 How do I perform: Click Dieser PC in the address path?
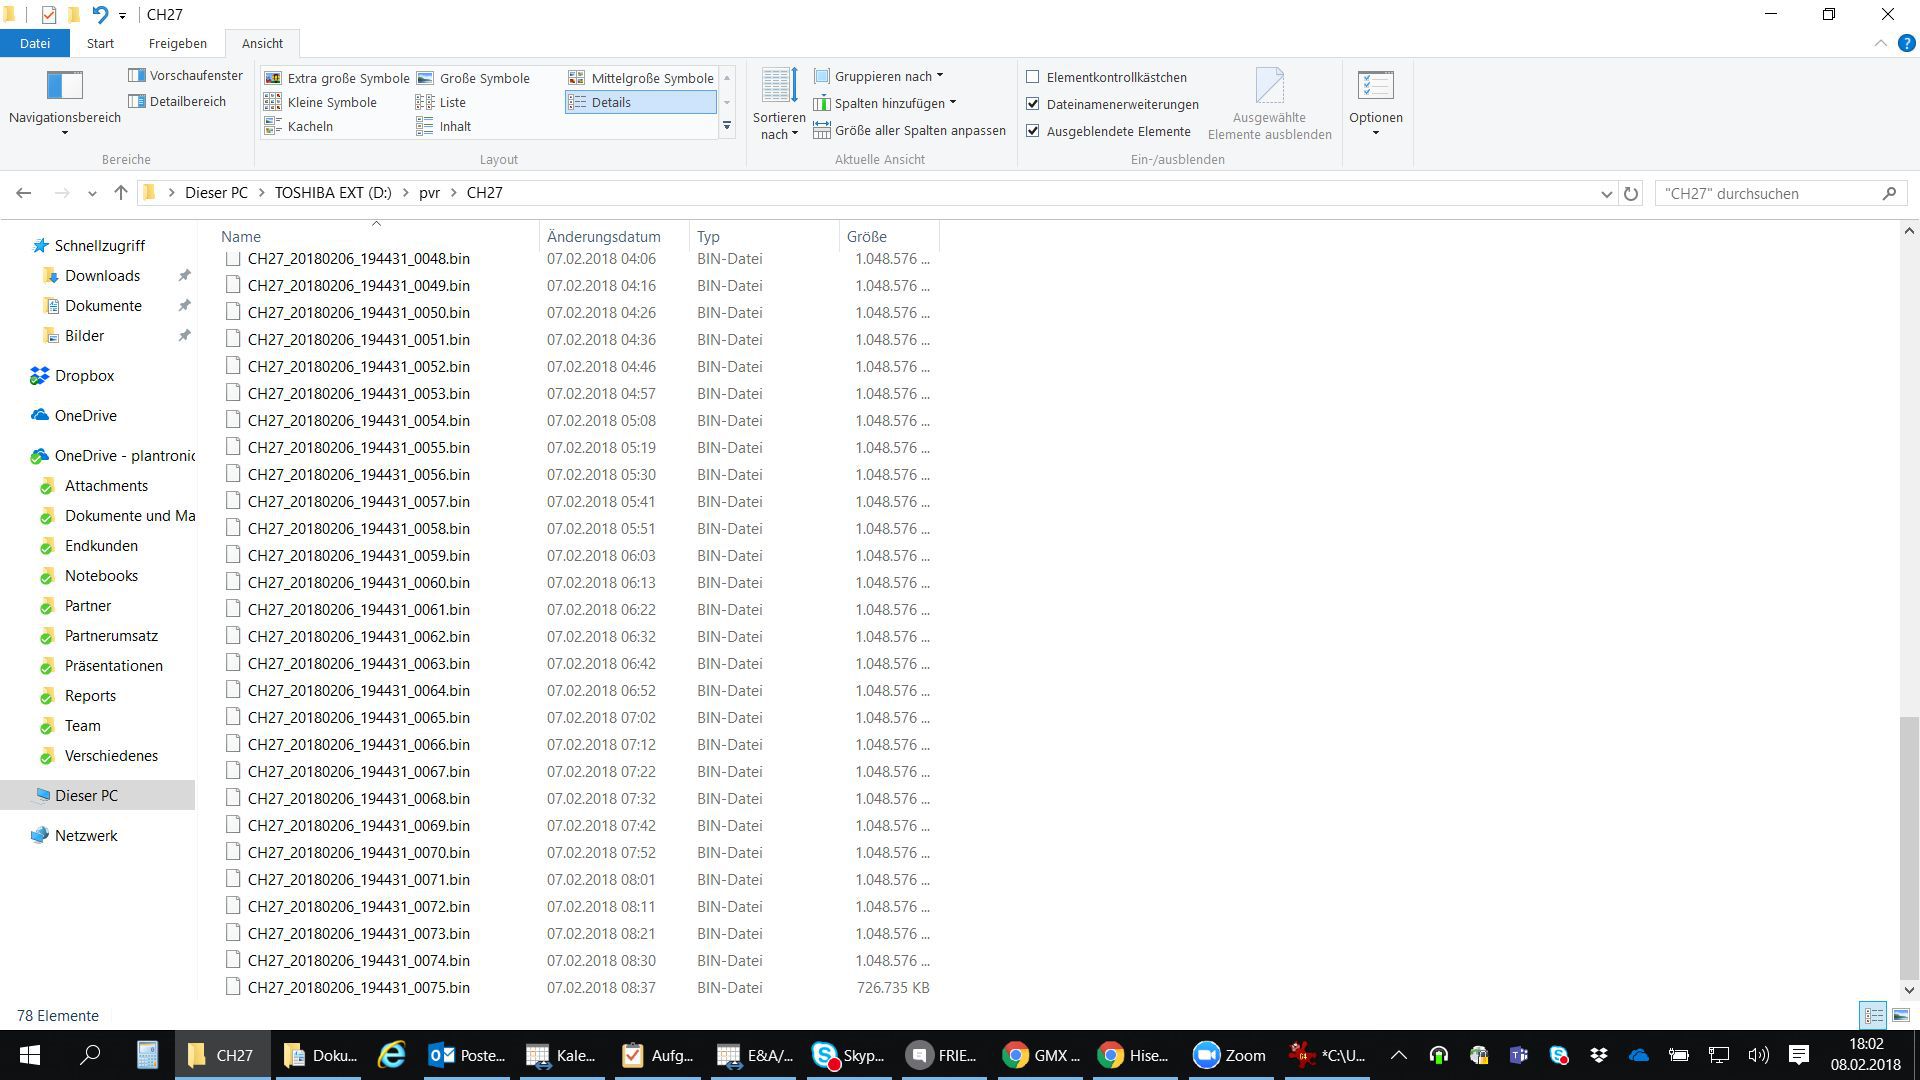(x=216, y=193)
